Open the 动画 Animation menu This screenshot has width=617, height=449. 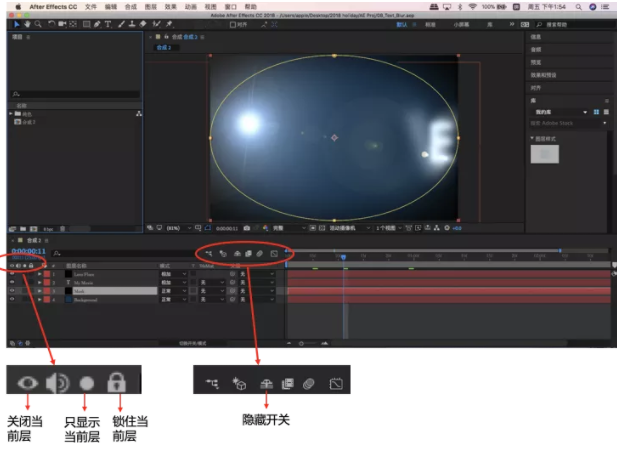(191, 7)
